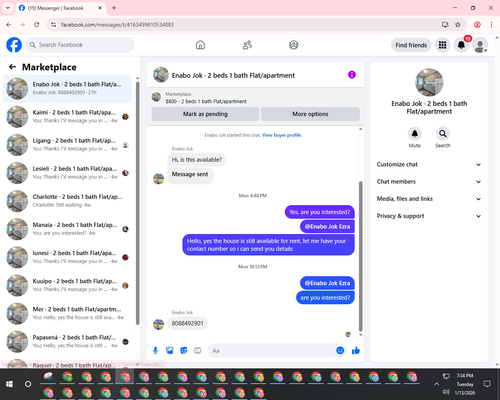Image resolution: width=500 pixels, height=400 pixels.
Task: Click the Facebook logo icon
Action: pos(14,45)
